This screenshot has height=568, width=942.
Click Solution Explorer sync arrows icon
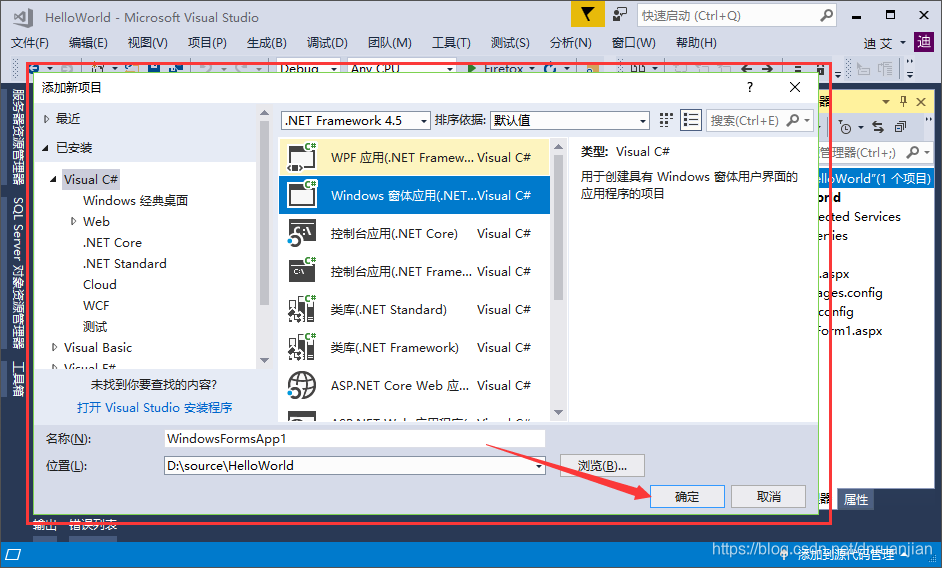pos(878,127)
